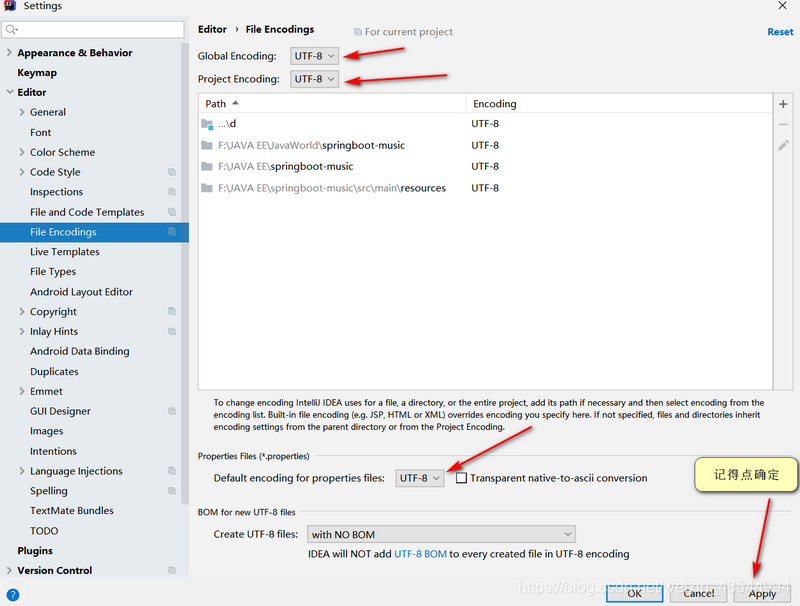
Task: Expand the General tree node
Action: (21, 112)
